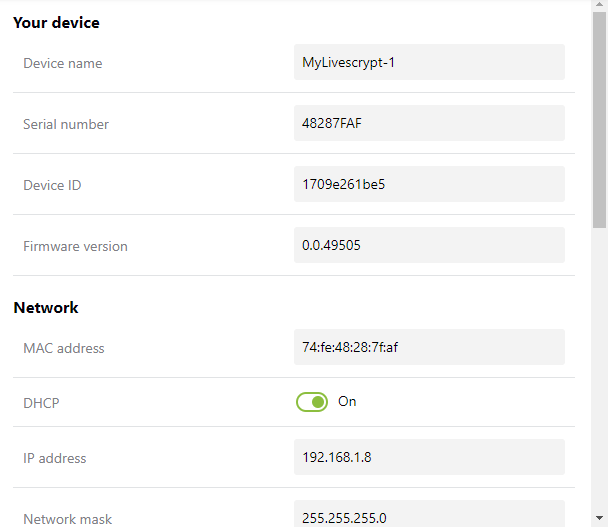The height and width of the screenshot is (527, 608).
Task: Click the Device name label
Action: 63,63
